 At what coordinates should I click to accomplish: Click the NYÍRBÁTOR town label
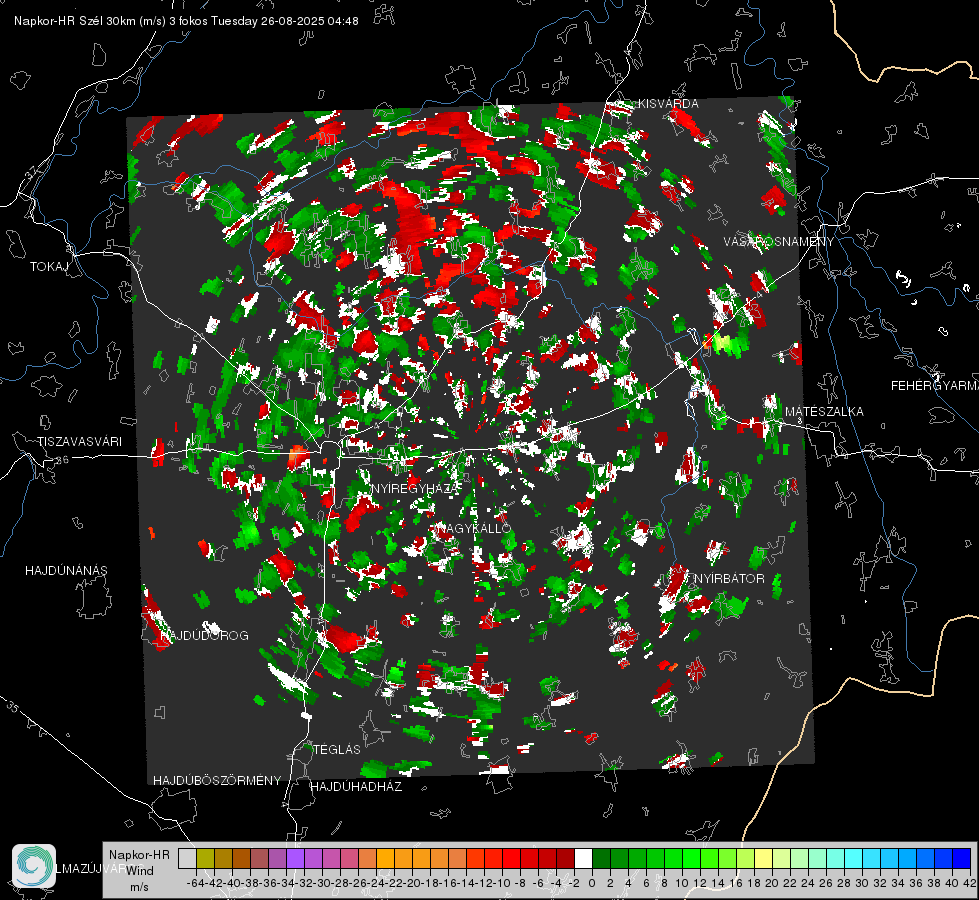(x=729, y=579)
